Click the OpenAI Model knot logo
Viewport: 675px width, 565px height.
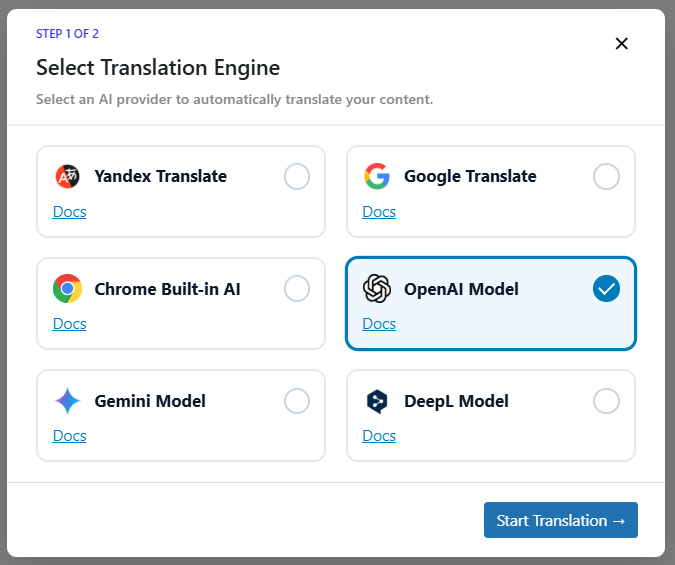377,289
